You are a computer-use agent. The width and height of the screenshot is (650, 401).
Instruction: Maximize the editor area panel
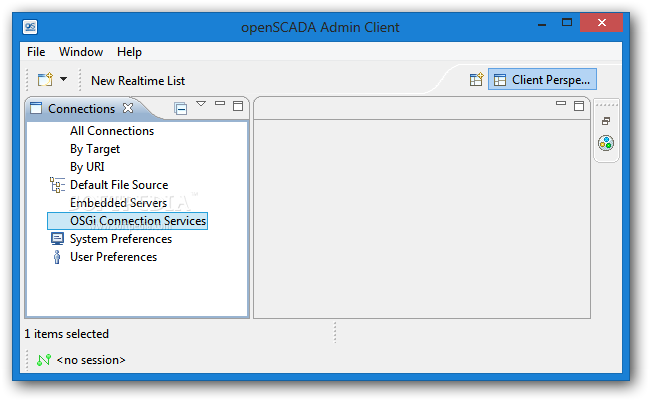[579, 106]
